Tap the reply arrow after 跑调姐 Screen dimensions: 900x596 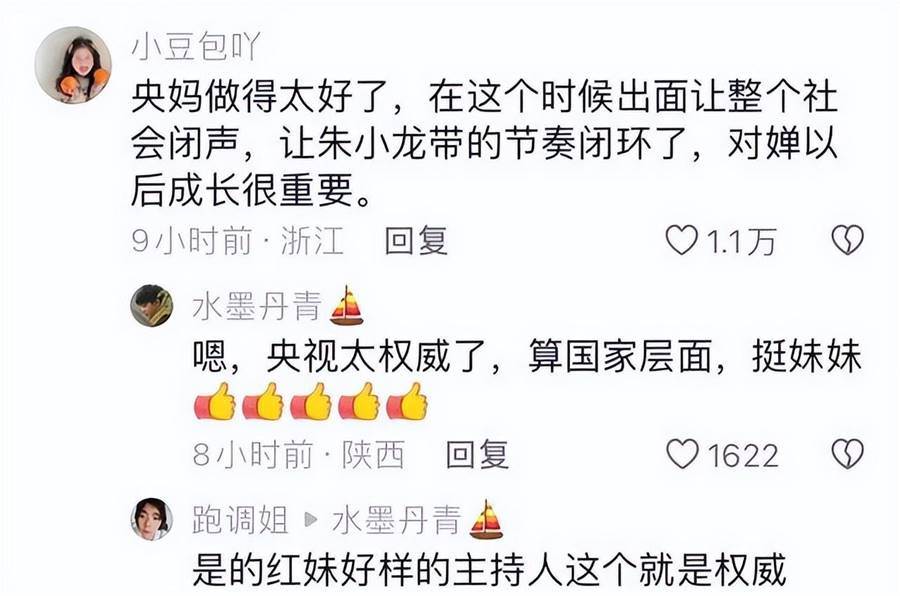click(311, 520)
